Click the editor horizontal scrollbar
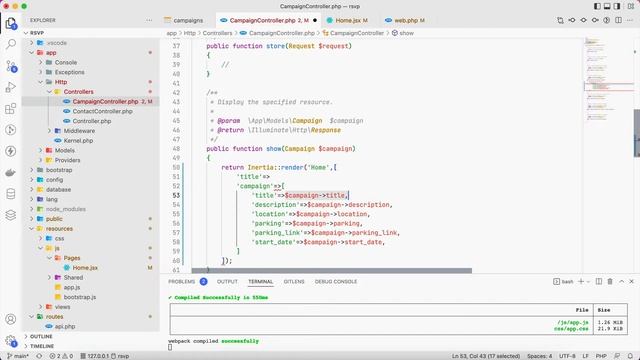The width and height of the screenshot is (640, 360). point(331,271)
